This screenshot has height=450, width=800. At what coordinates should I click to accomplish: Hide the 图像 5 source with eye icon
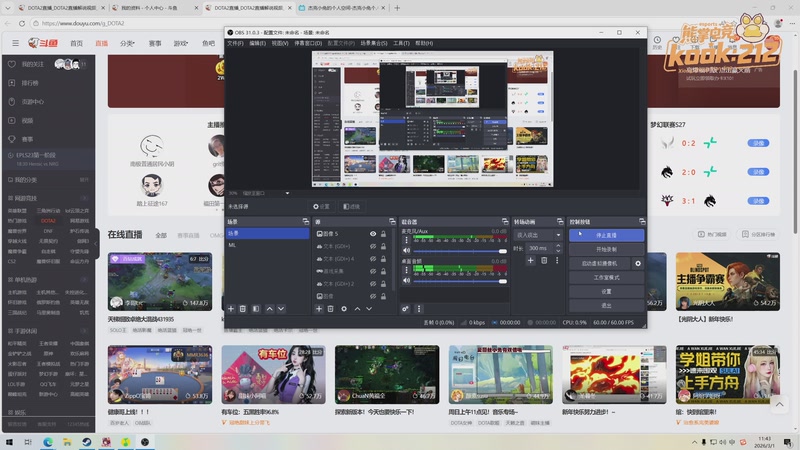[x=373, y=234]
